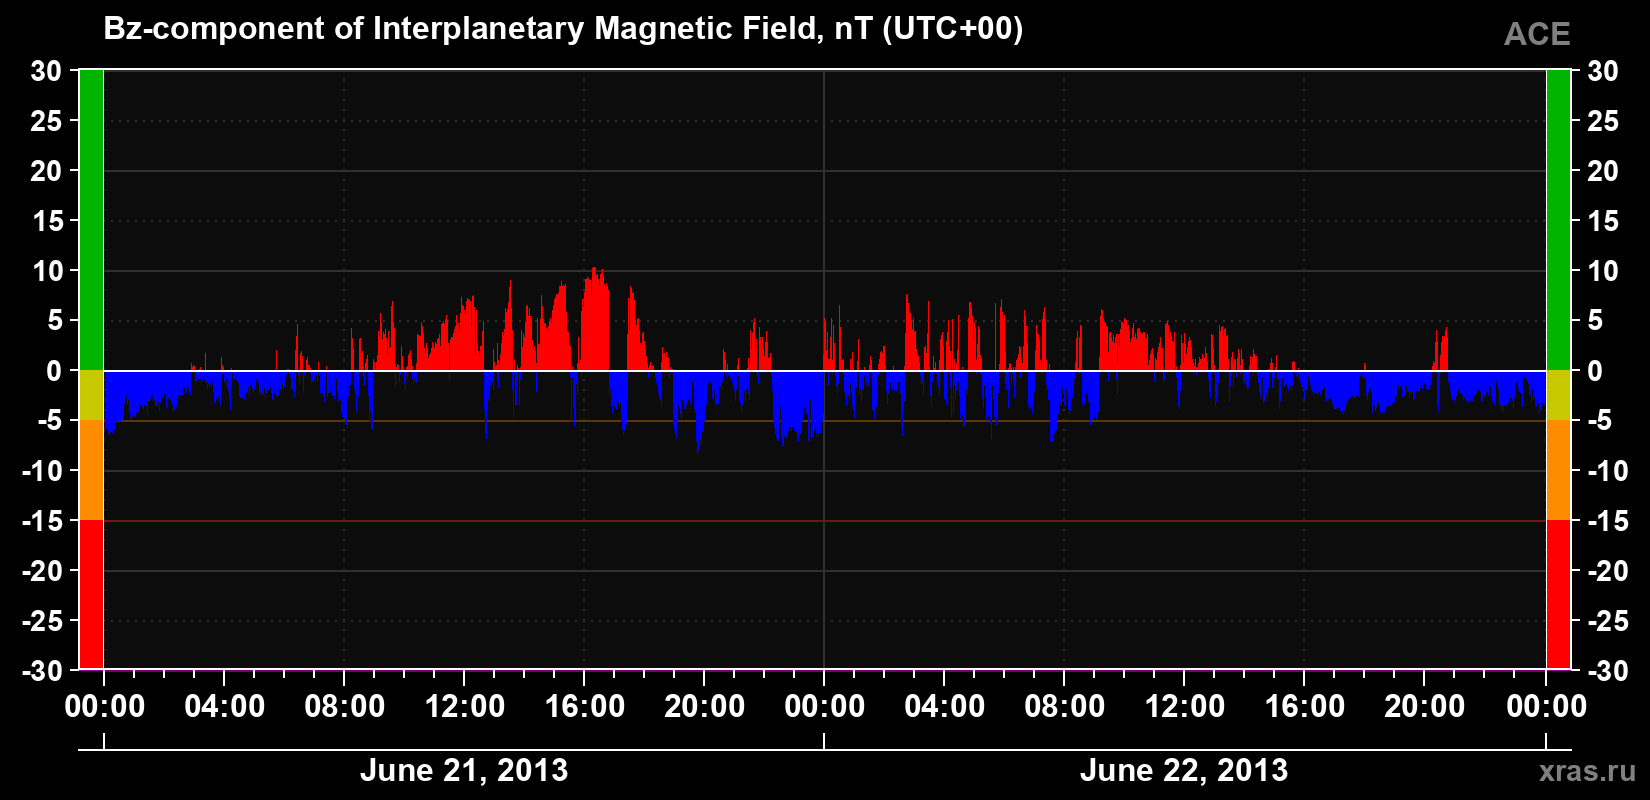Click the Bz-component chart title text
Viewport: 1650px width, 800px height.
[x=563, y=30]
